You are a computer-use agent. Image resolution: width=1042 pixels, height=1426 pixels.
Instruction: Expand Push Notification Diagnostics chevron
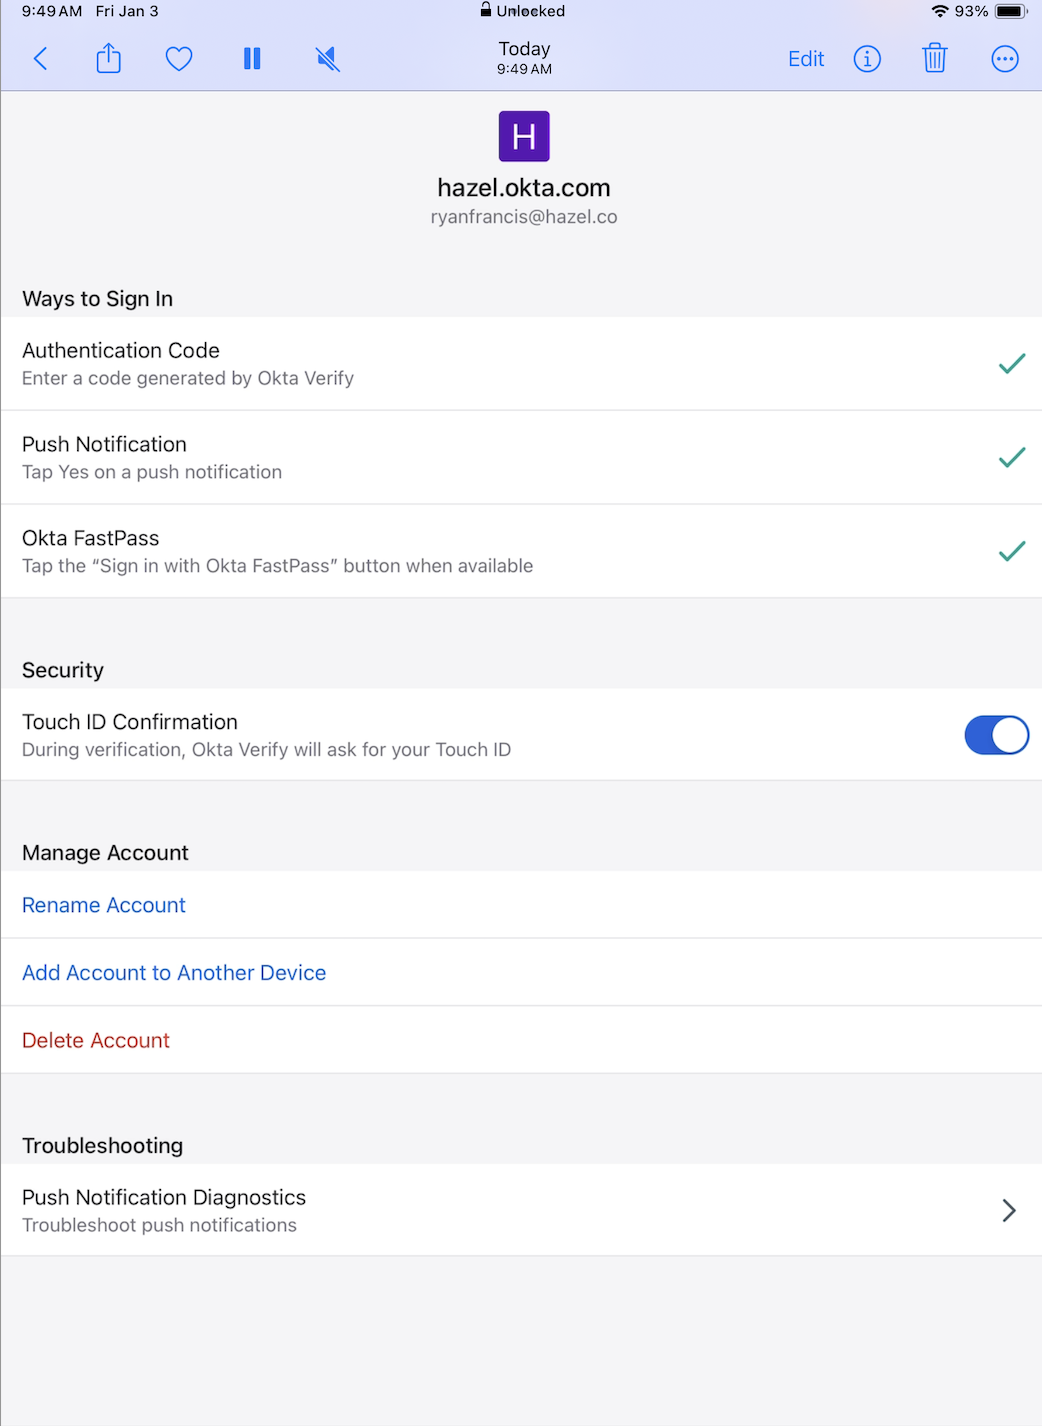(1009, 1211)
